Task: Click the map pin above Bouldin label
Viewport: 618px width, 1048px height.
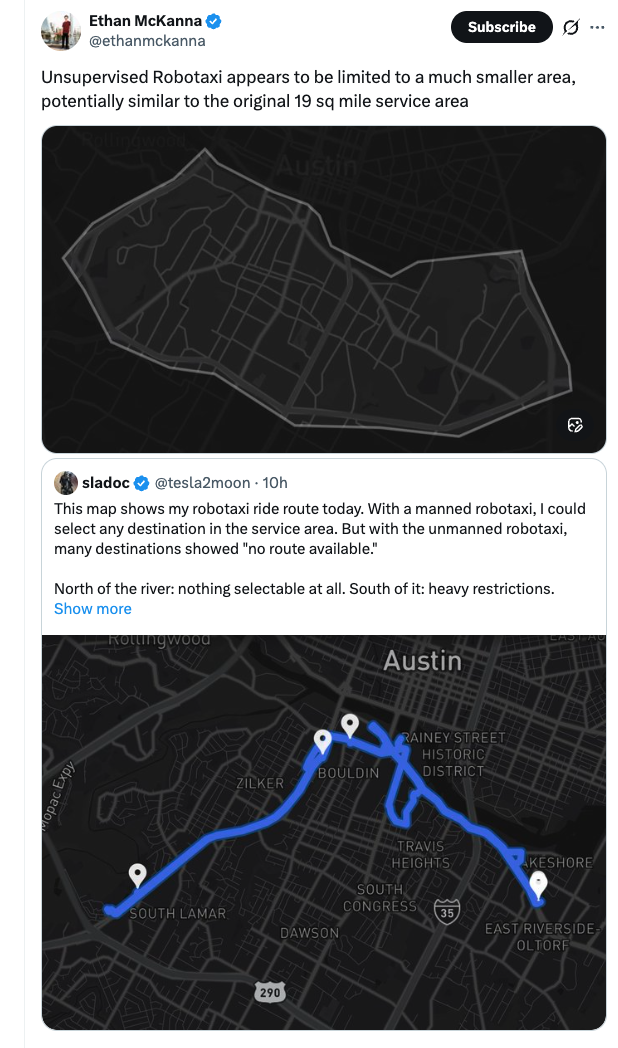Action: coord(323,741)
